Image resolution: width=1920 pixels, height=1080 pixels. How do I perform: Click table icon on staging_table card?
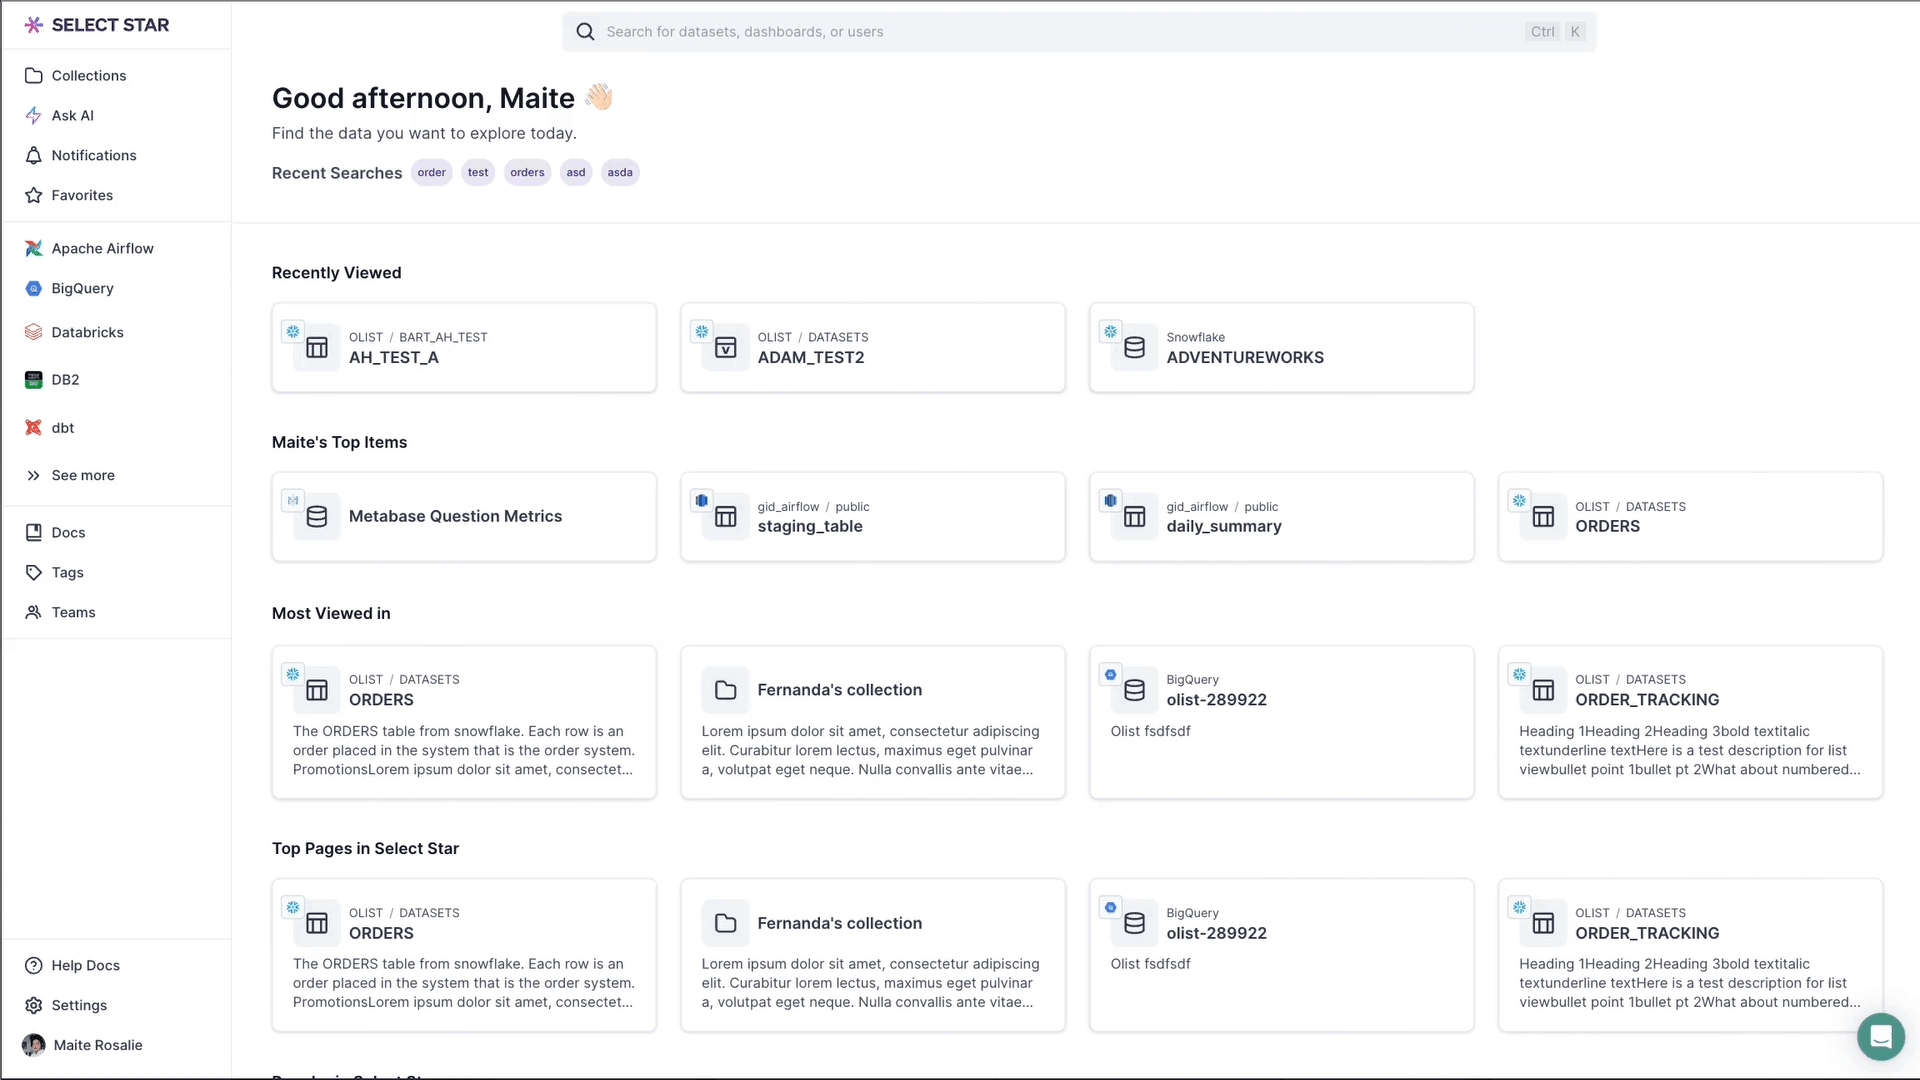726,517
